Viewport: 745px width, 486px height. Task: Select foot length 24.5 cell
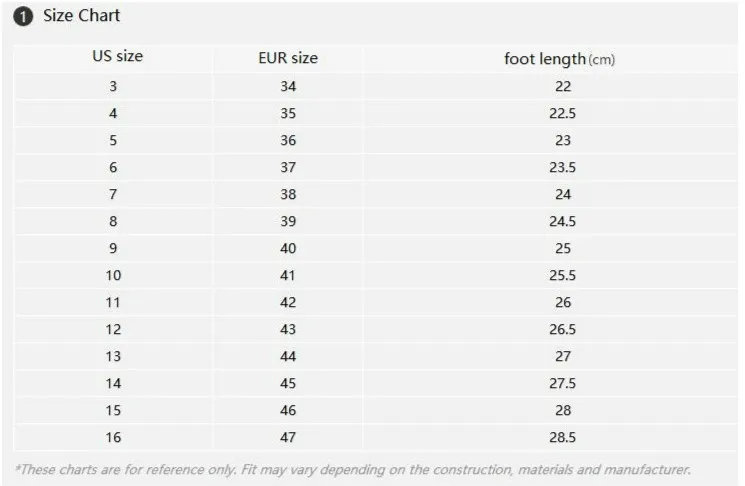click(563, 221)
